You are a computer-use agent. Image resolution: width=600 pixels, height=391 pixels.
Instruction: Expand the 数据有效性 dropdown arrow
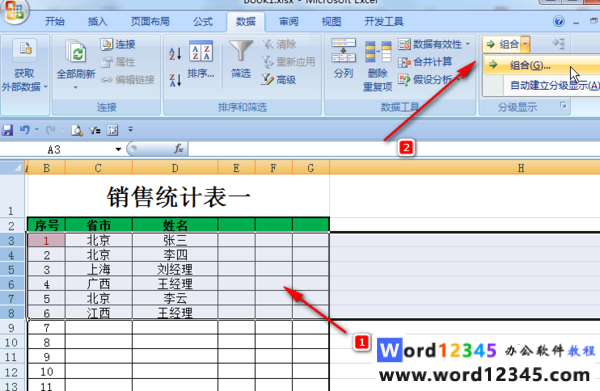coord(468,44)
